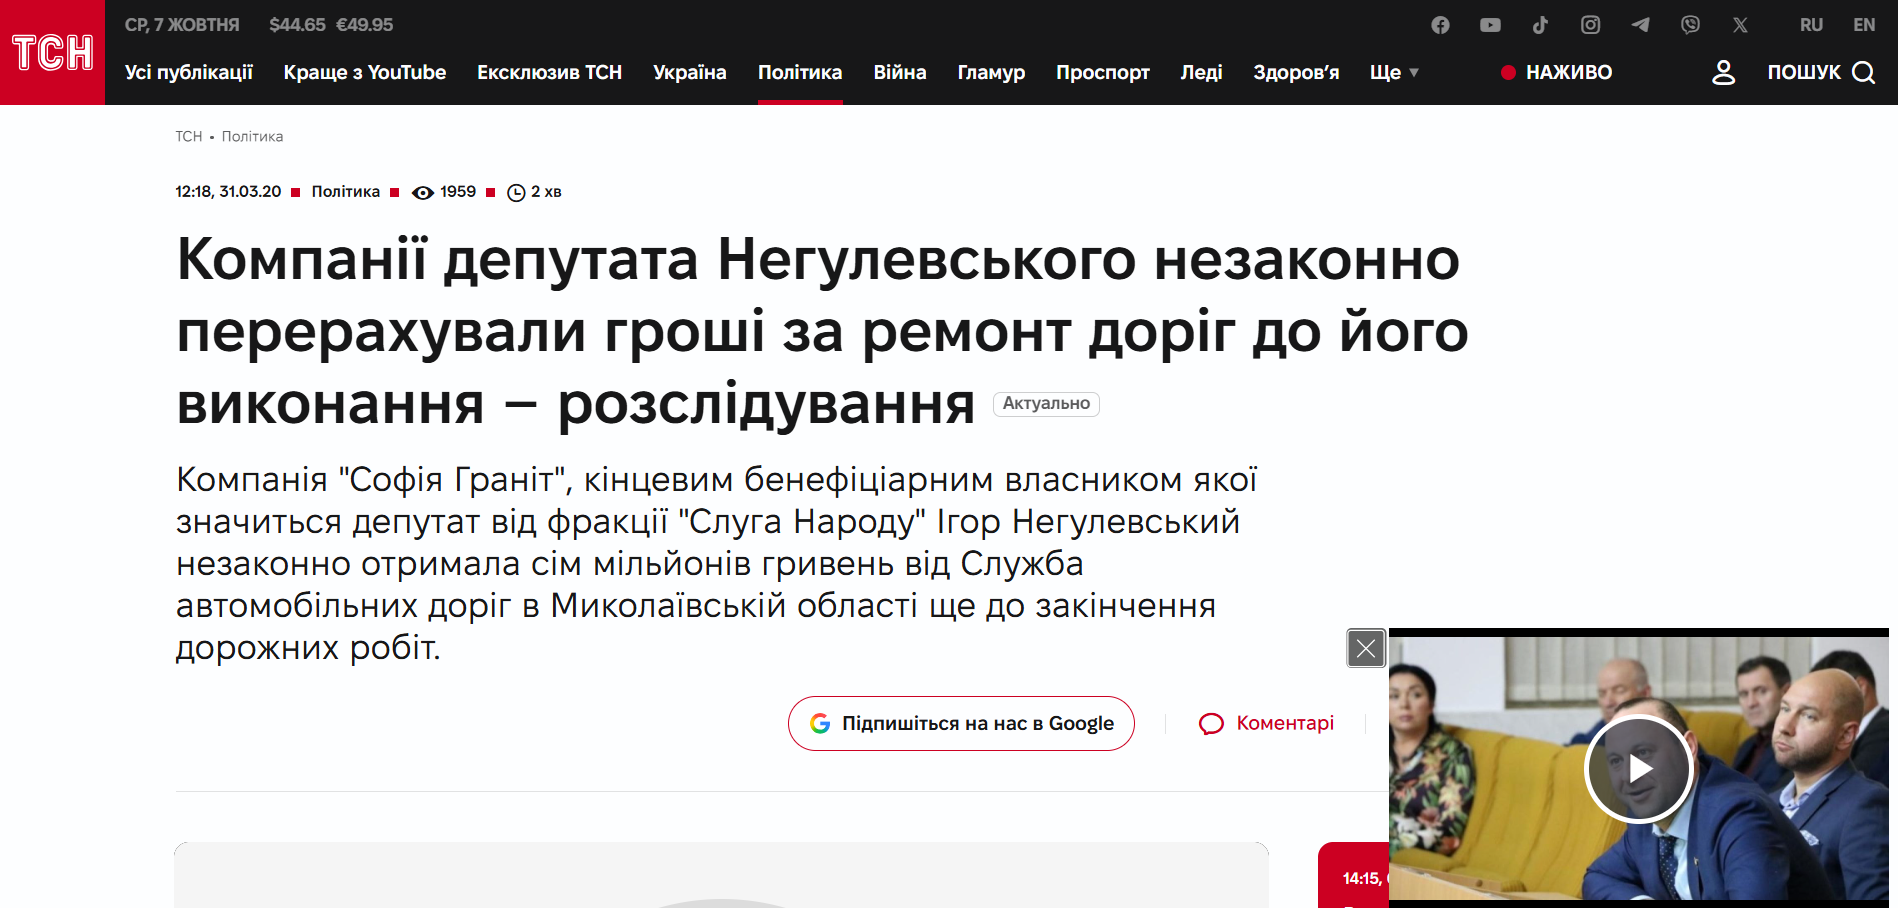Click the user account profile icon
This screenshot has height=908, width=1898.
[1723, 72]
